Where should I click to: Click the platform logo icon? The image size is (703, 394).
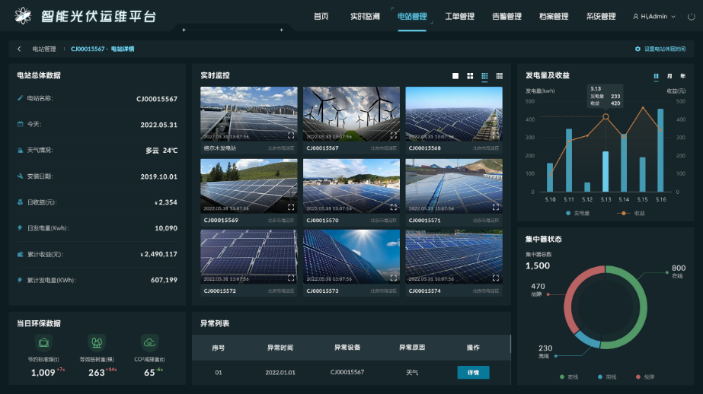coord(22,16)
